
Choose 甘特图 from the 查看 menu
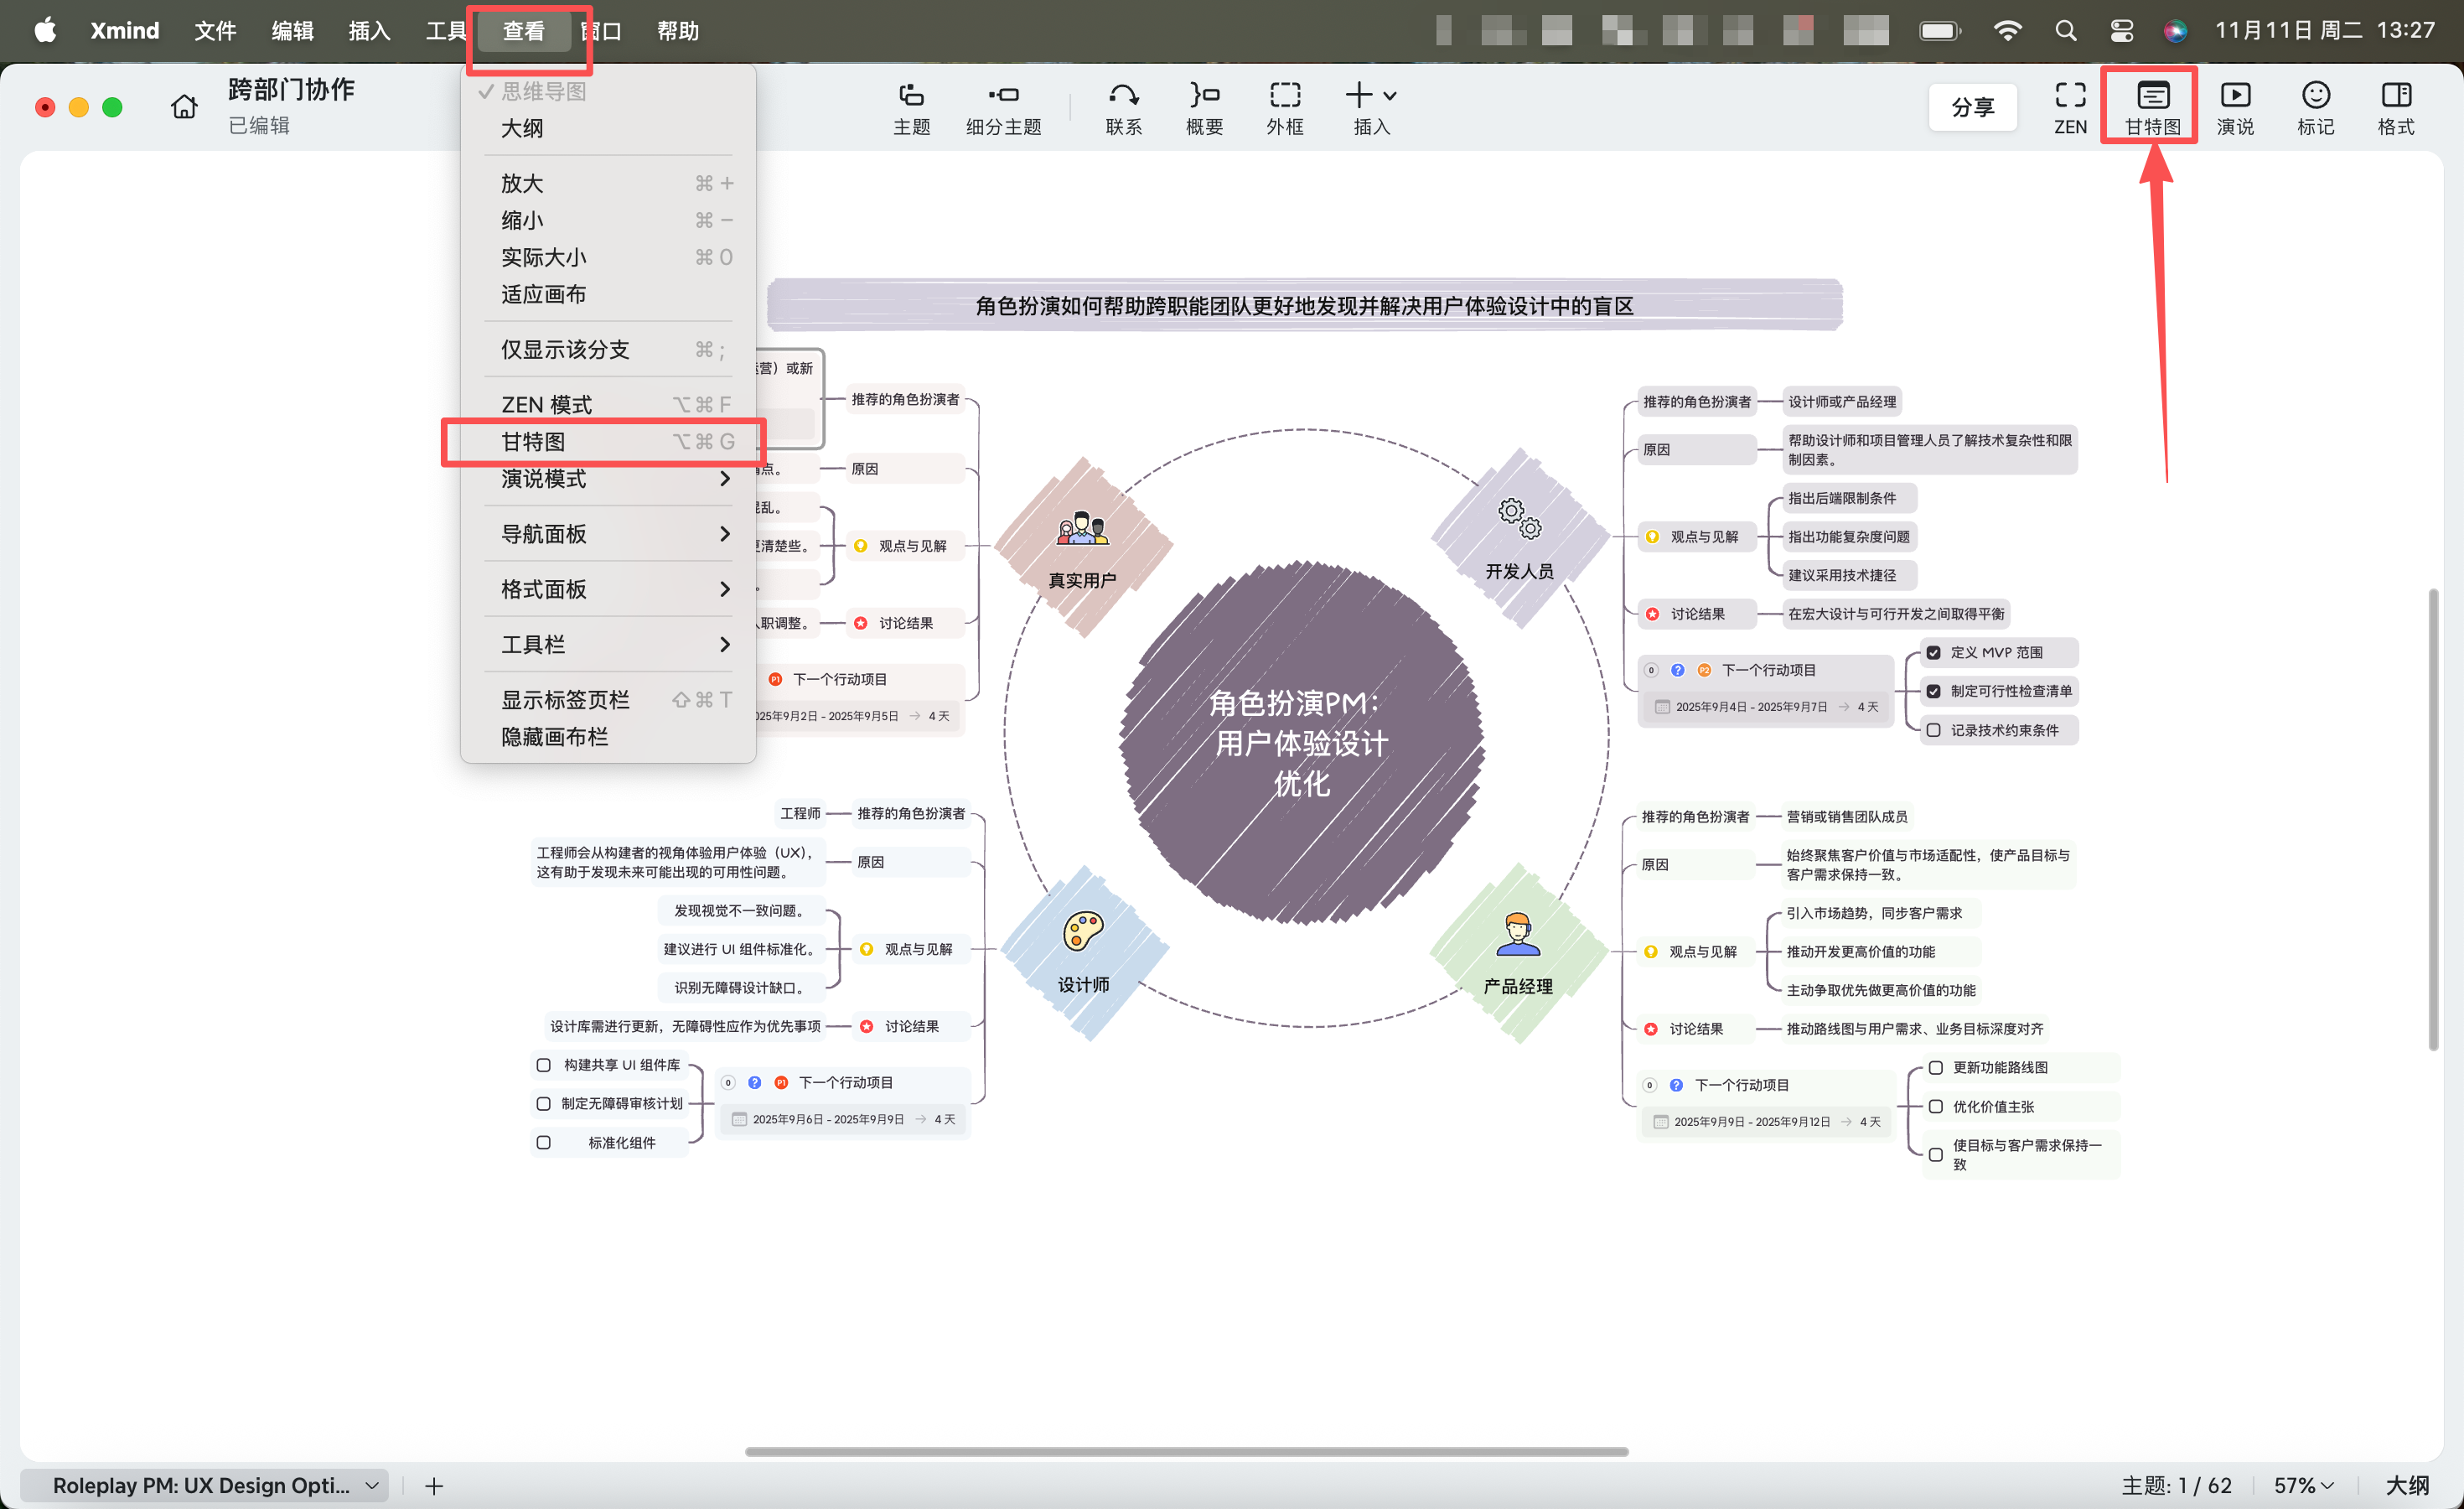(x=534, y=442)
